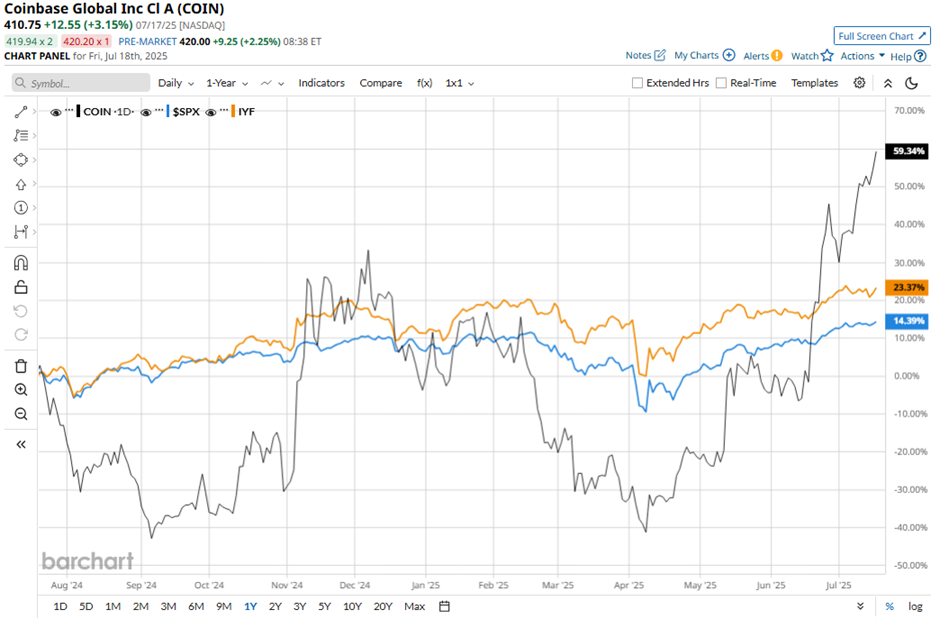
Task: Open chart settings gear
Action: coord(859,83)
